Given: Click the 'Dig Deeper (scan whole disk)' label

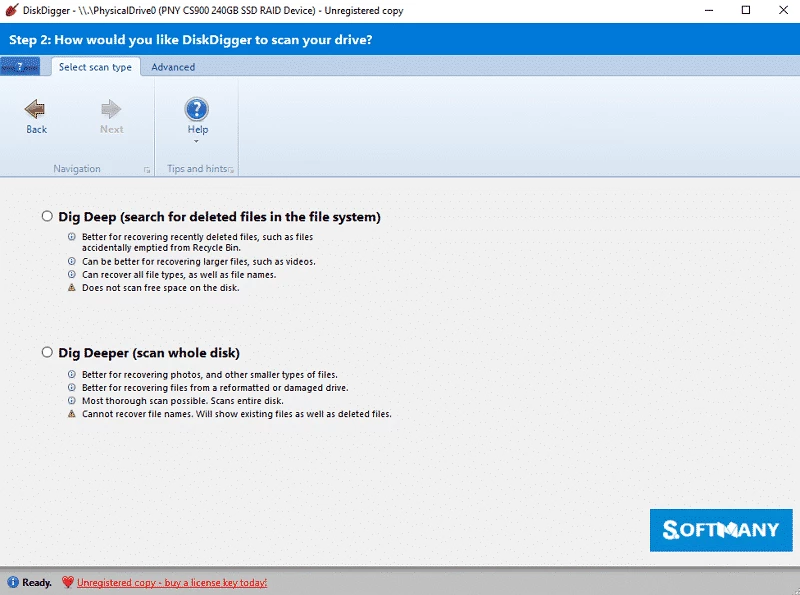Looking at the screenshot, I should tap(149, 352).
